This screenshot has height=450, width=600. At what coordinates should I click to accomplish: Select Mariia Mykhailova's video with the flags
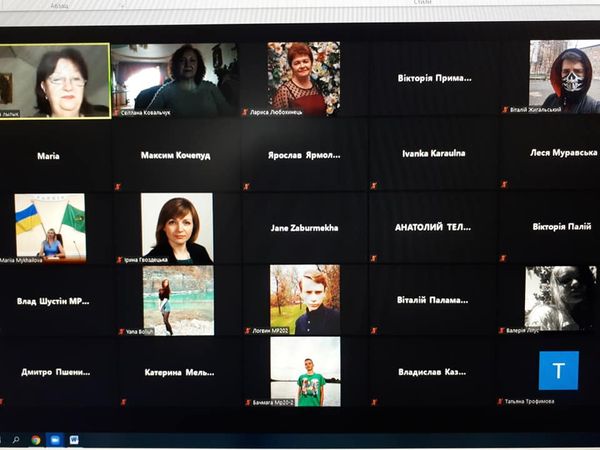tap(50, 227)
